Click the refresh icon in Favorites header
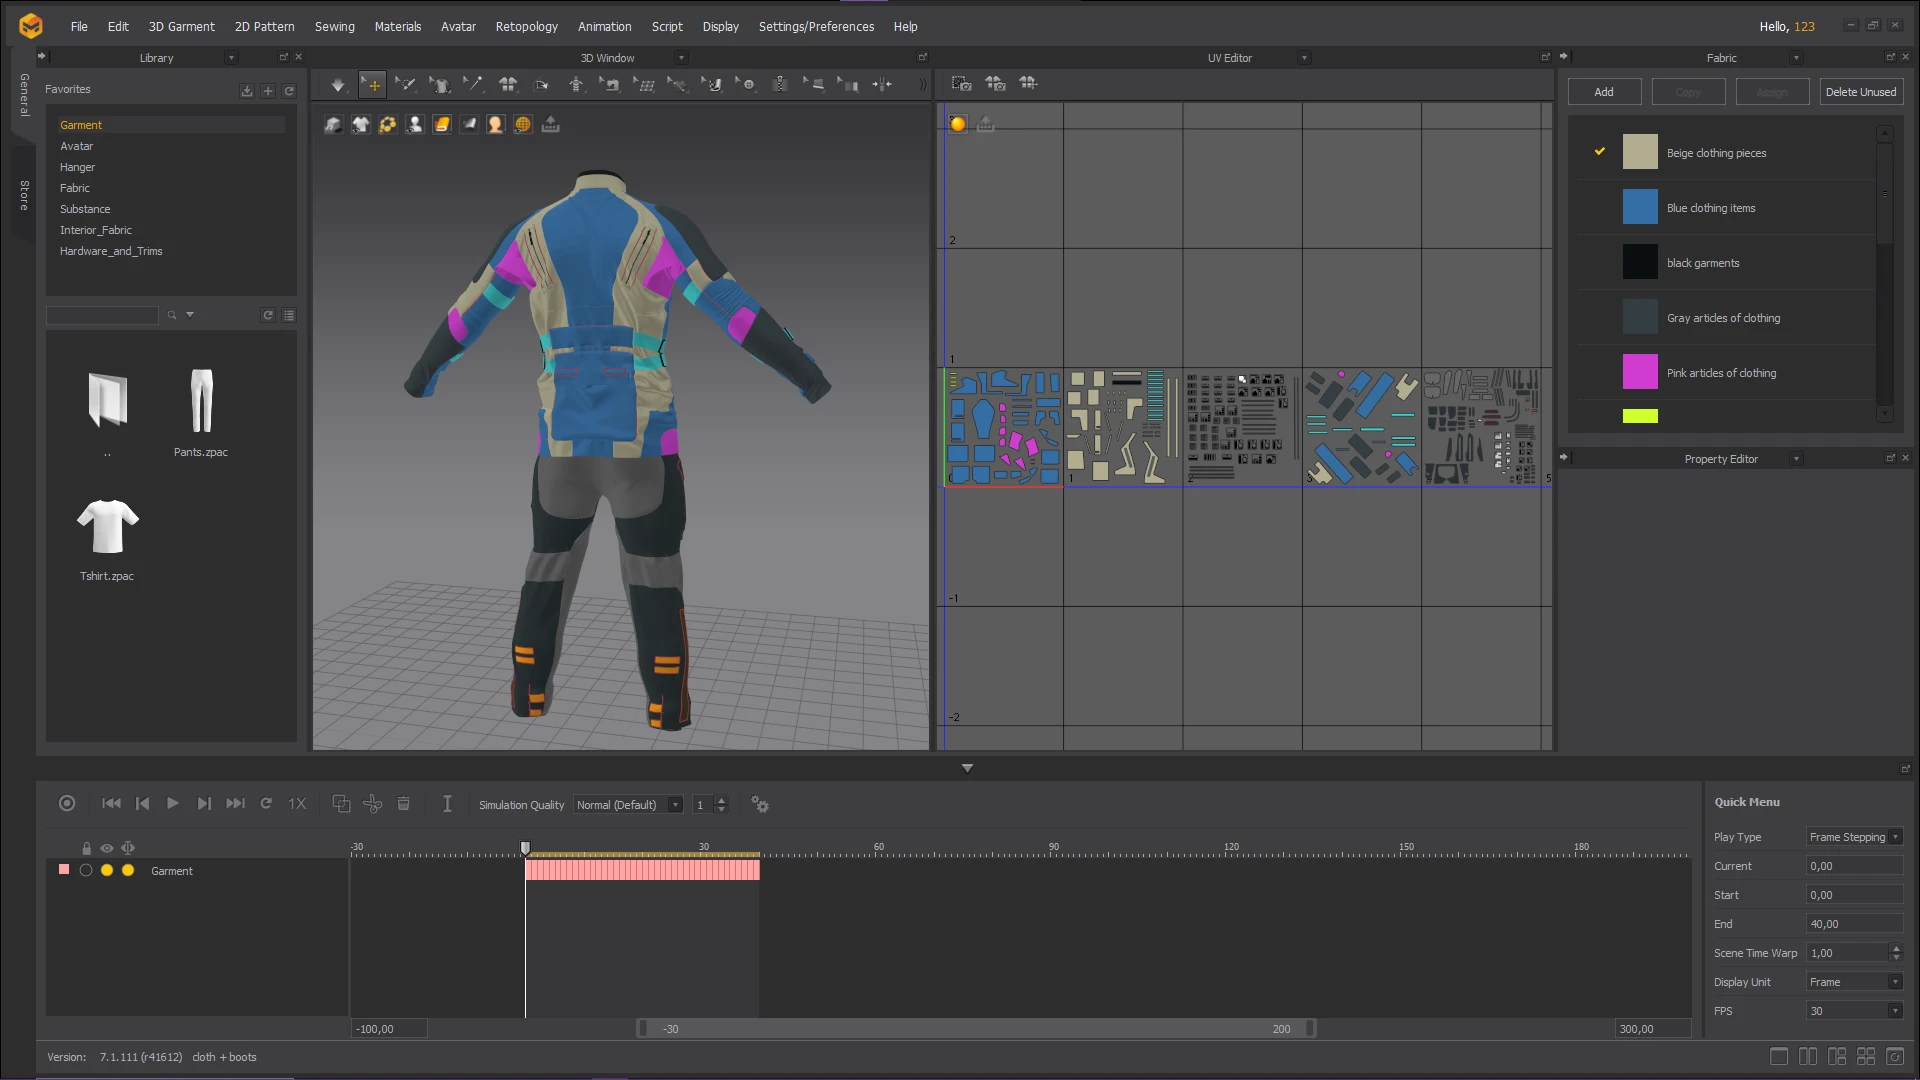The image size is (1920, 1080). tap(289, 91)
